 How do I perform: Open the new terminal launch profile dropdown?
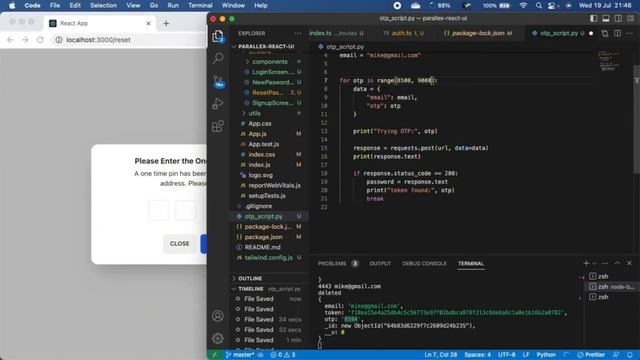pos(594,264)
